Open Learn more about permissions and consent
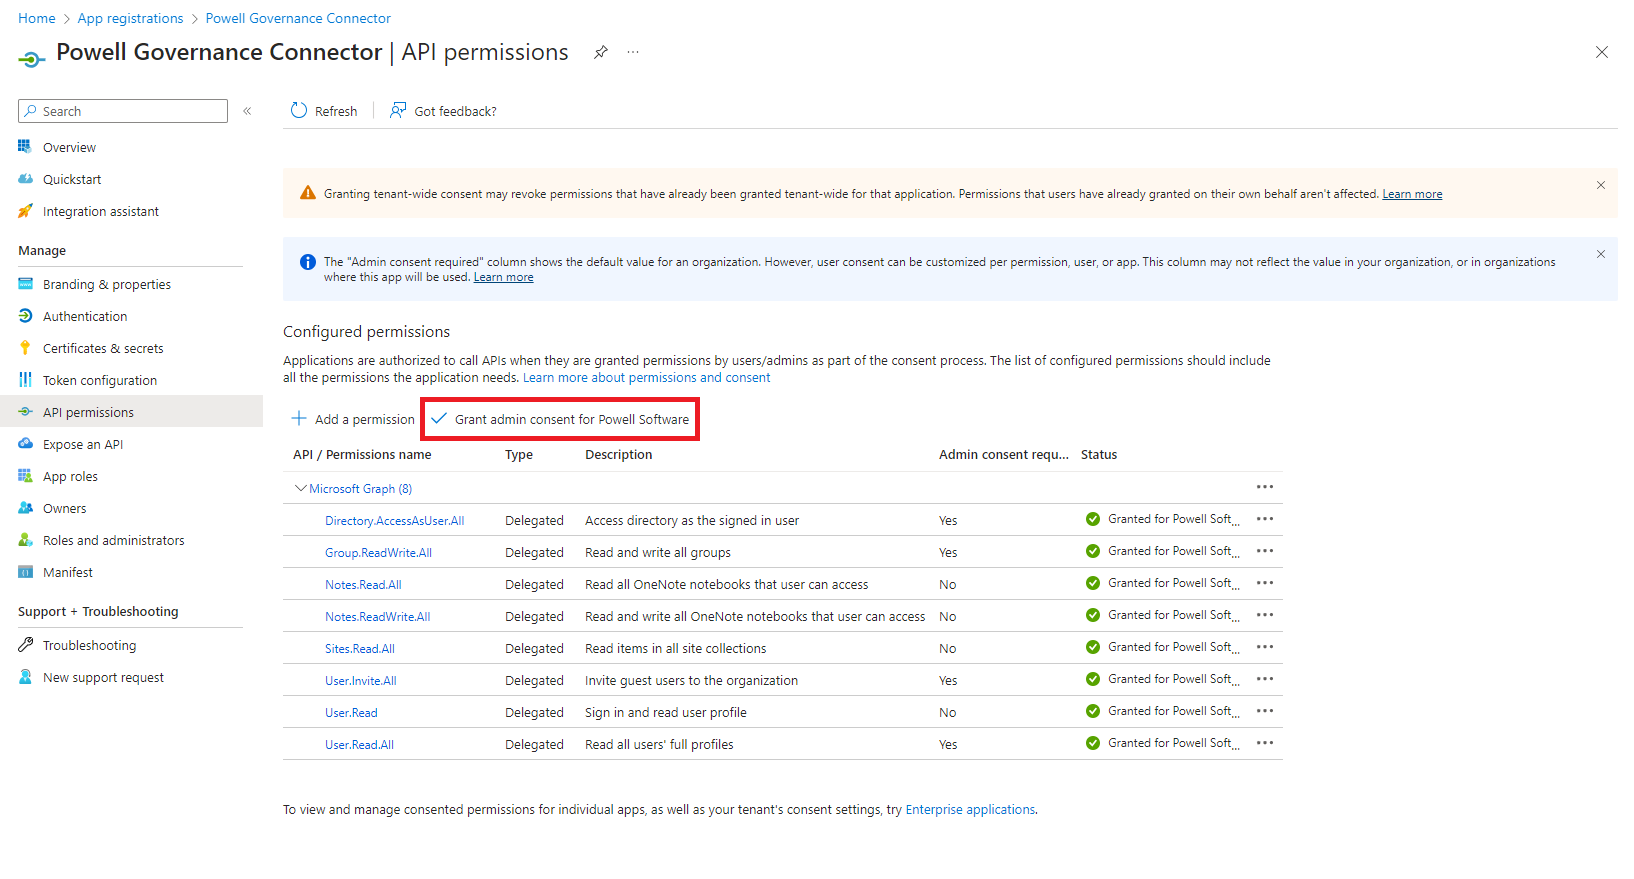This screenshot has width=1634, height=879. click(x=646, y=378)
